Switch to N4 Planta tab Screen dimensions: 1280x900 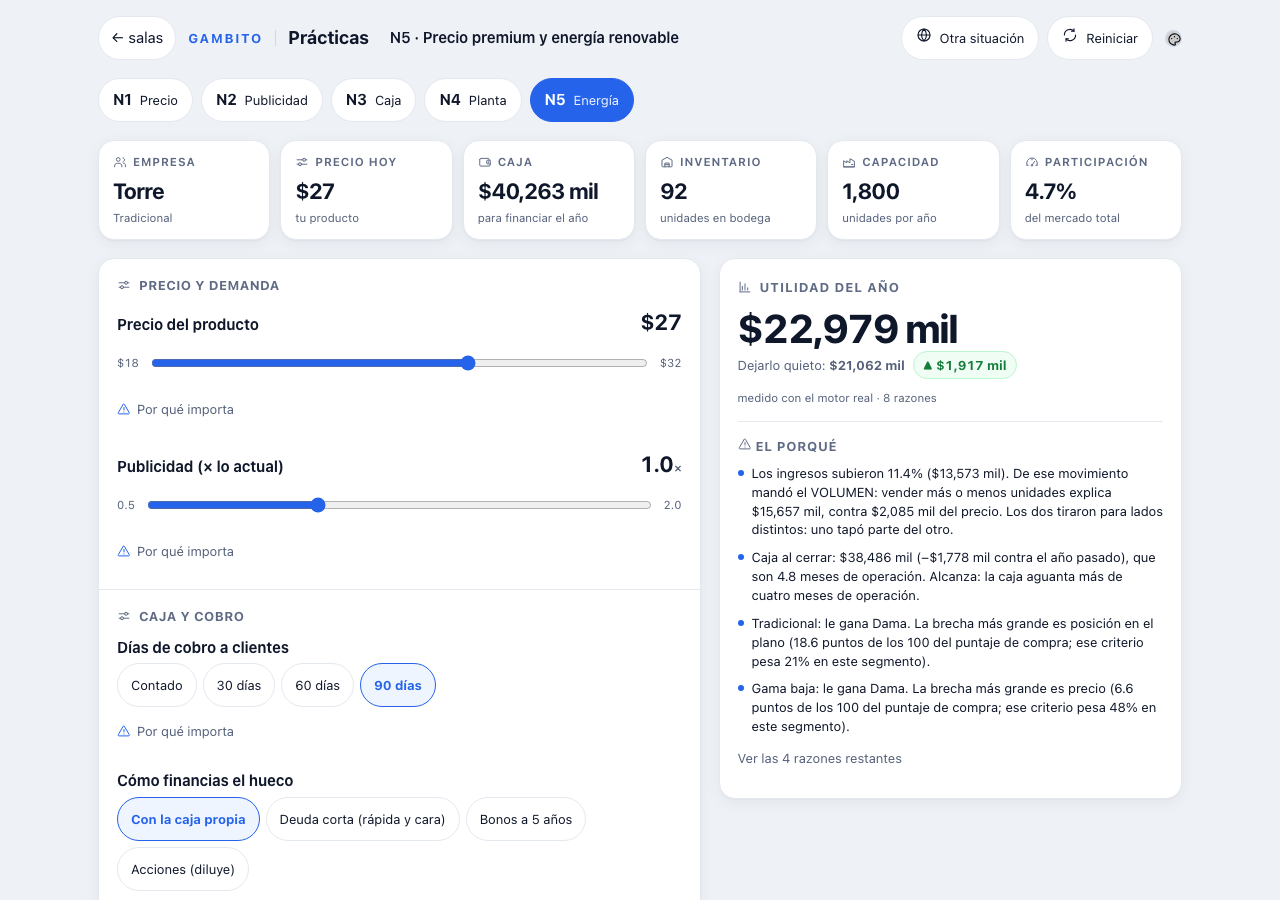pos(473,100)
